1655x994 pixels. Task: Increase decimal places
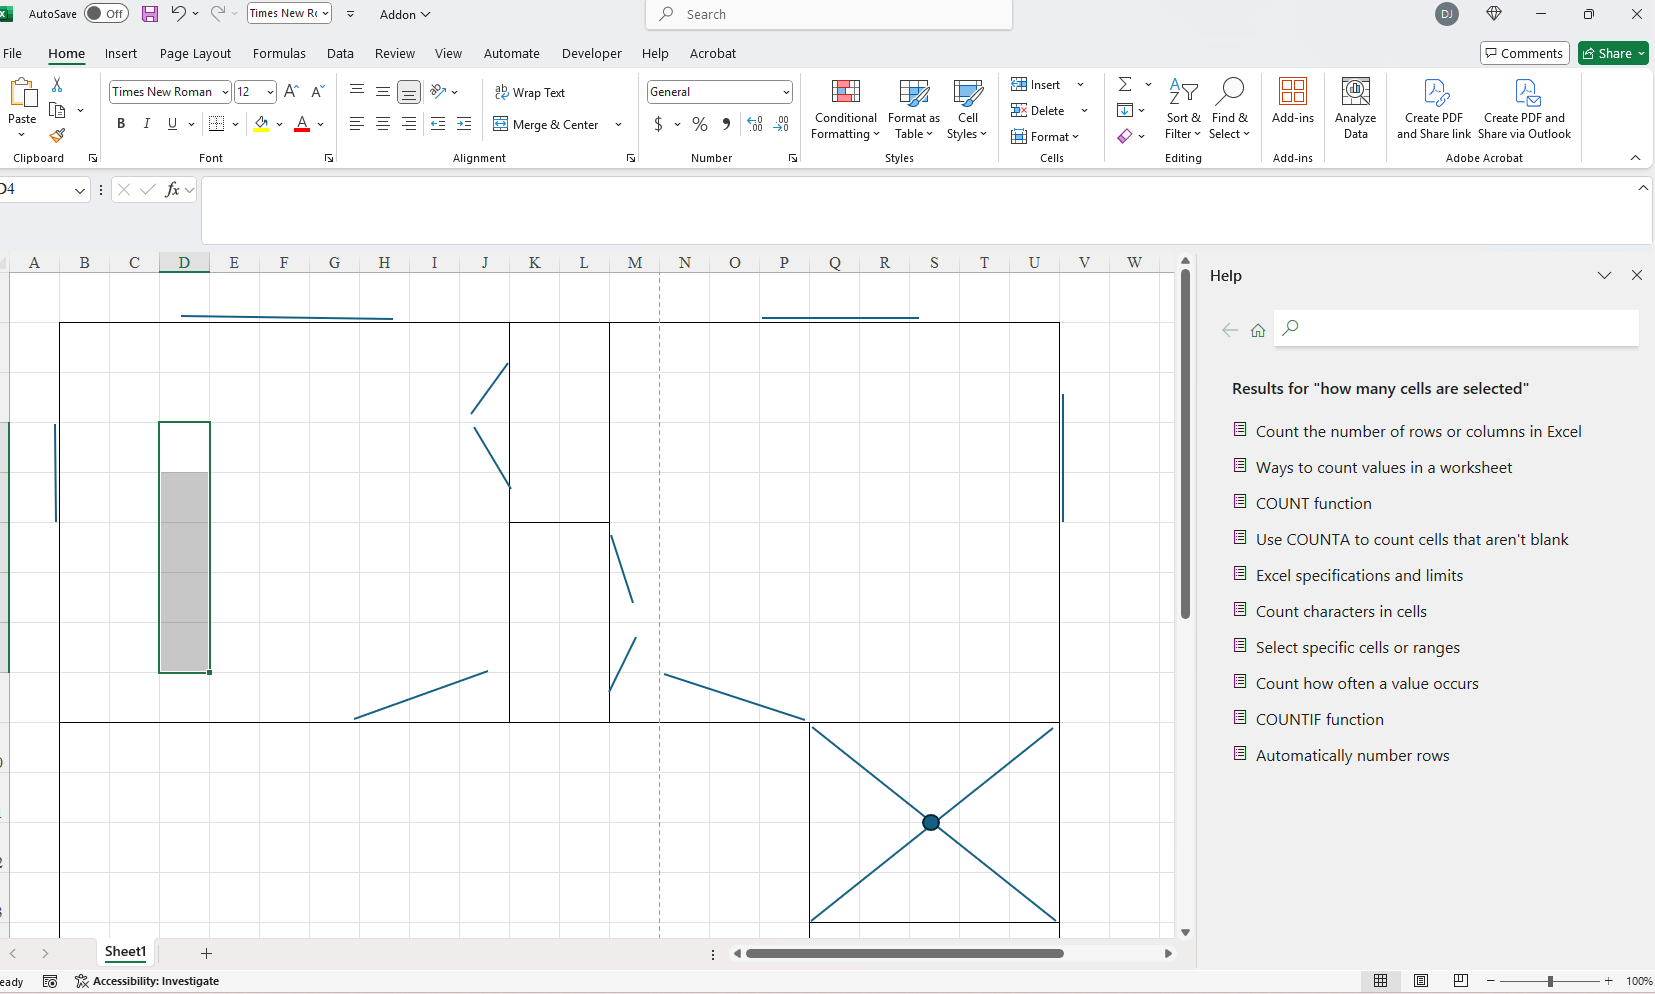coord(755,124)
